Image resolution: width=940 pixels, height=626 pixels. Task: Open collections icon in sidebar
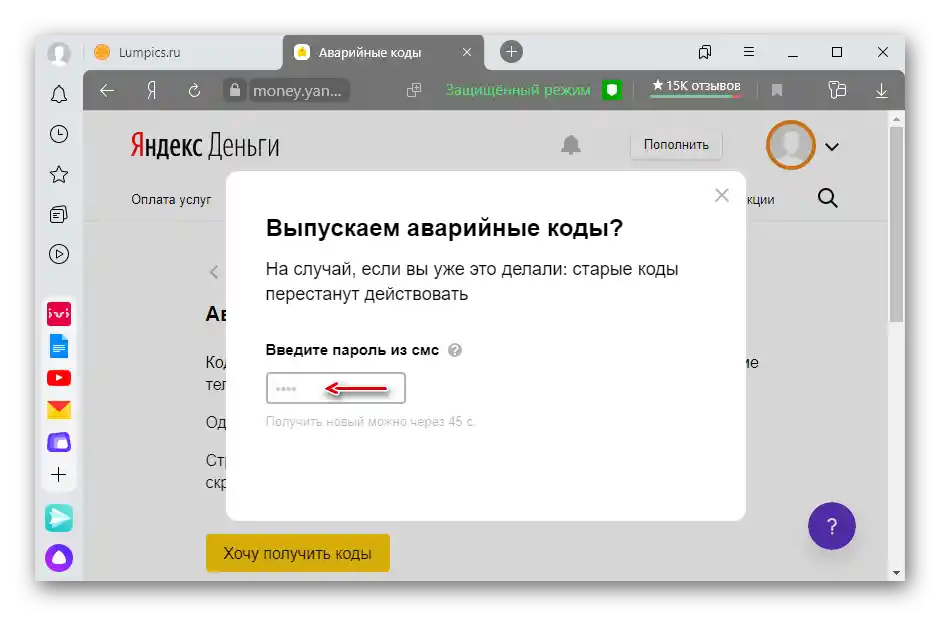point(59,215)
